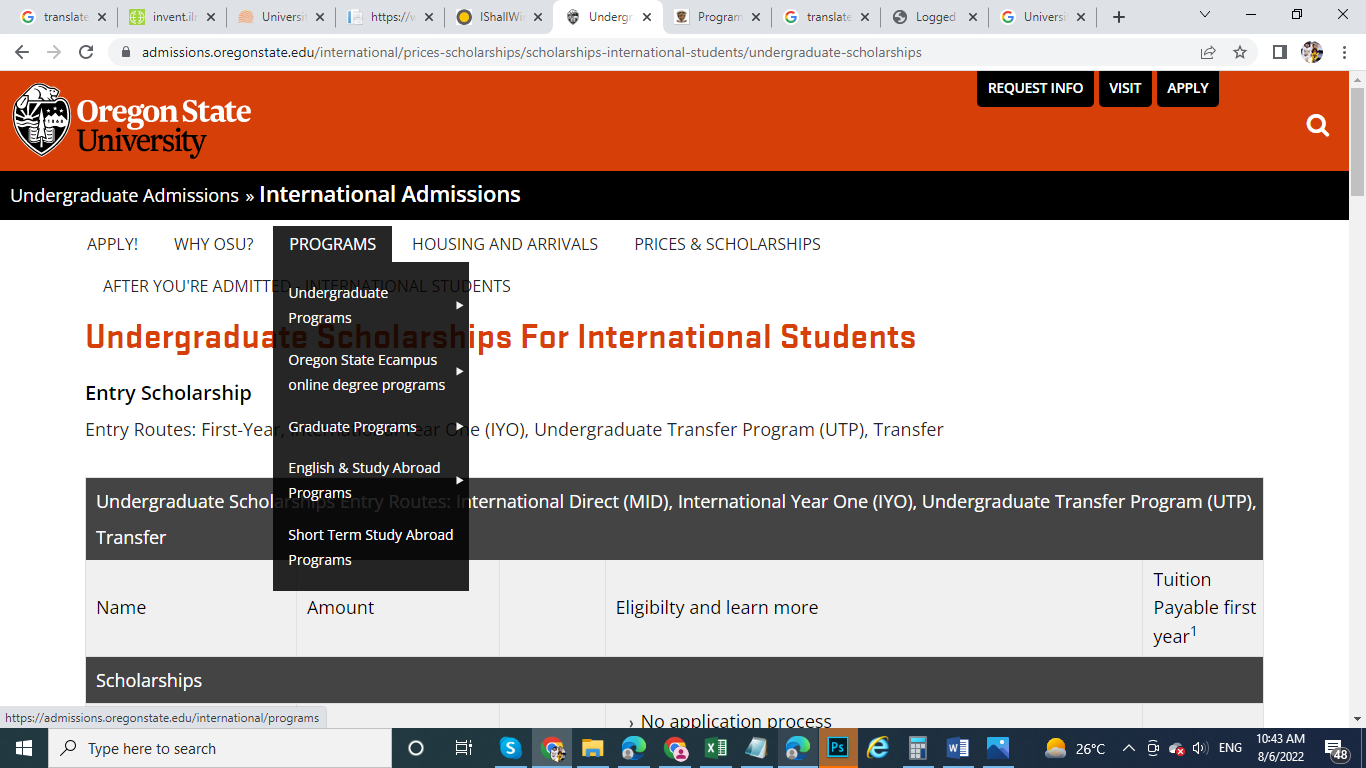1366x768 pixels.
Task: Expand Undergraduate Programs submenu arrow
Action: [460, 305]
